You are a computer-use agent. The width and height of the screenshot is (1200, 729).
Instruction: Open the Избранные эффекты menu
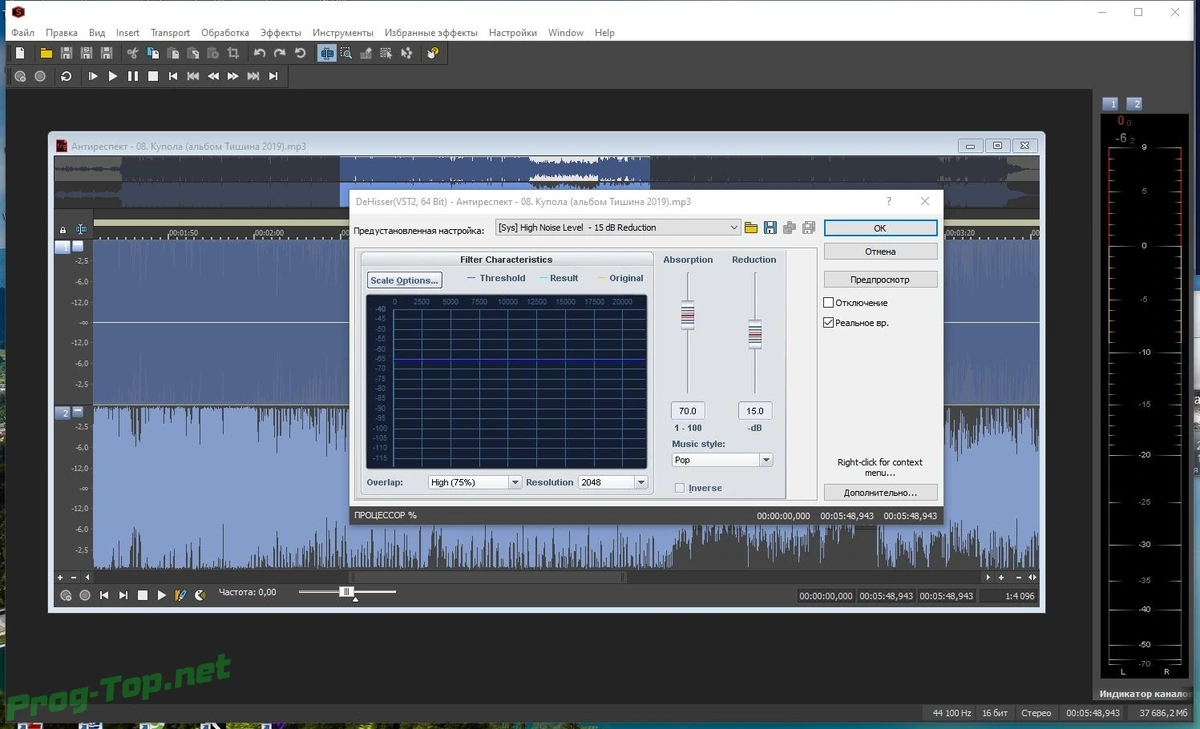coord(431,32)
